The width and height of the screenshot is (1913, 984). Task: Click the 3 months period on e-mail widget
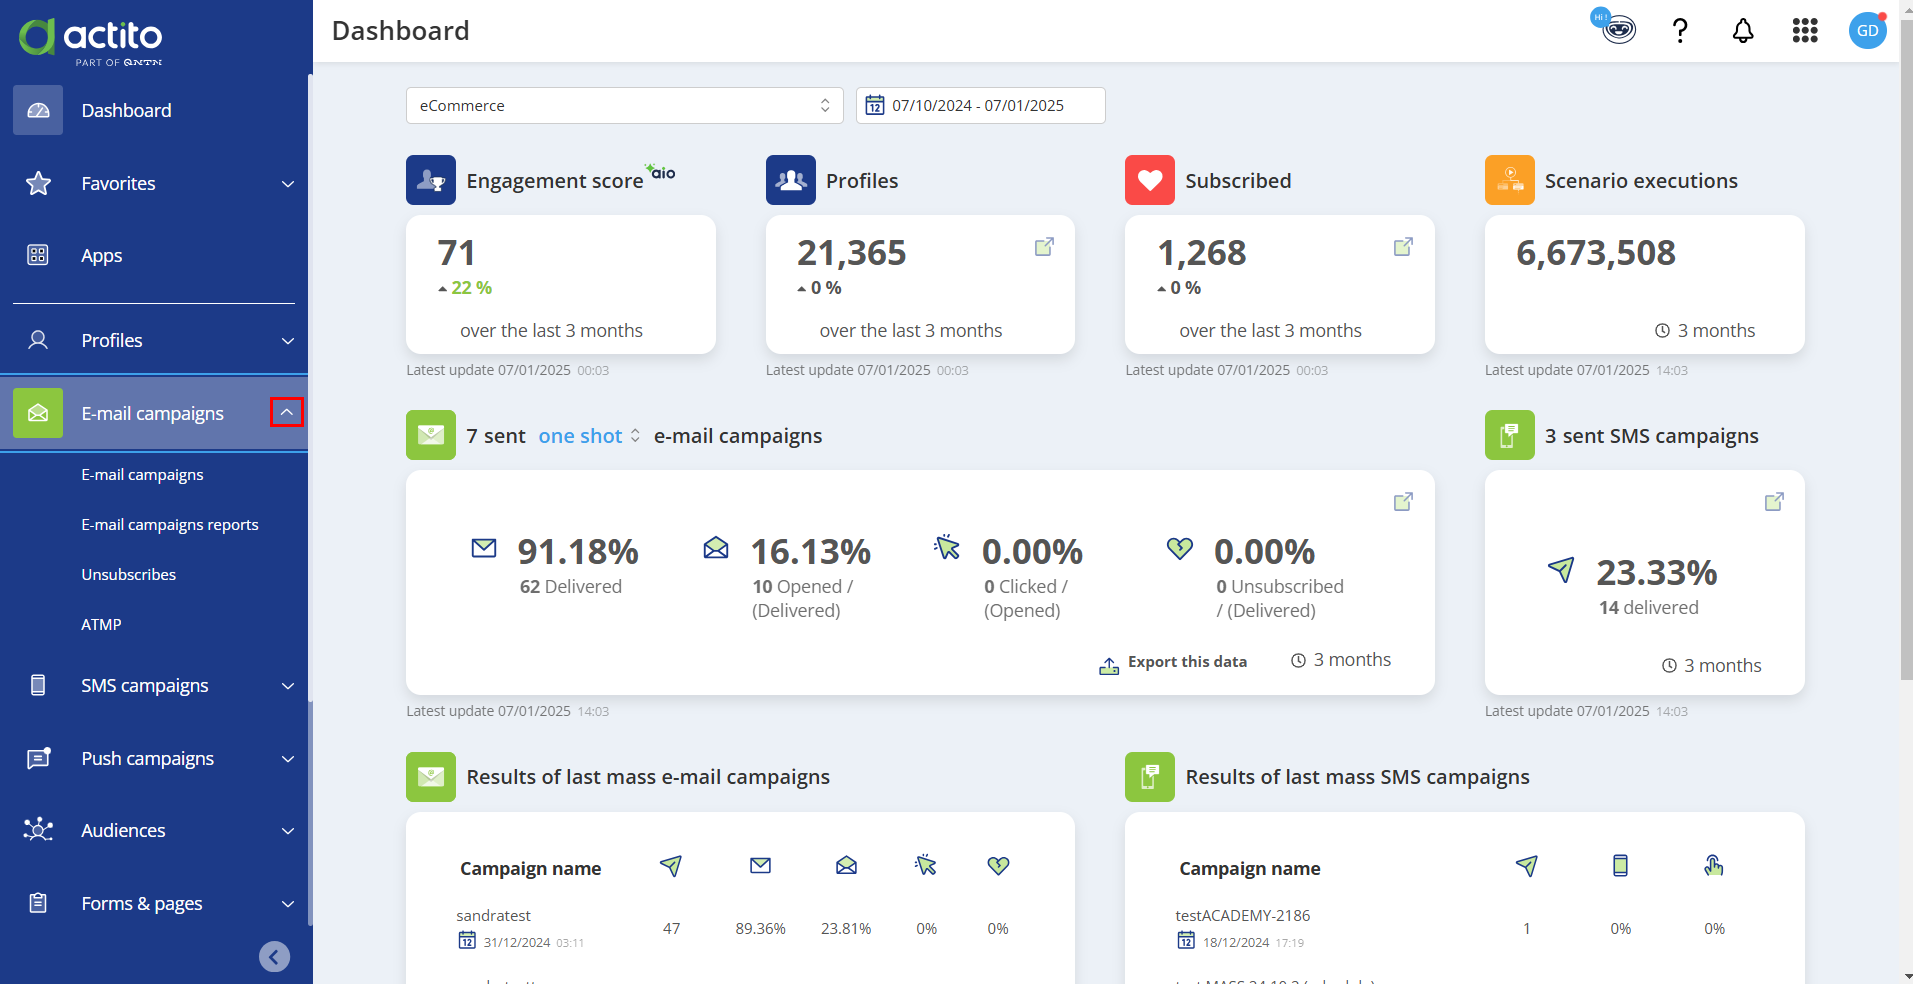pos(1341,660)
